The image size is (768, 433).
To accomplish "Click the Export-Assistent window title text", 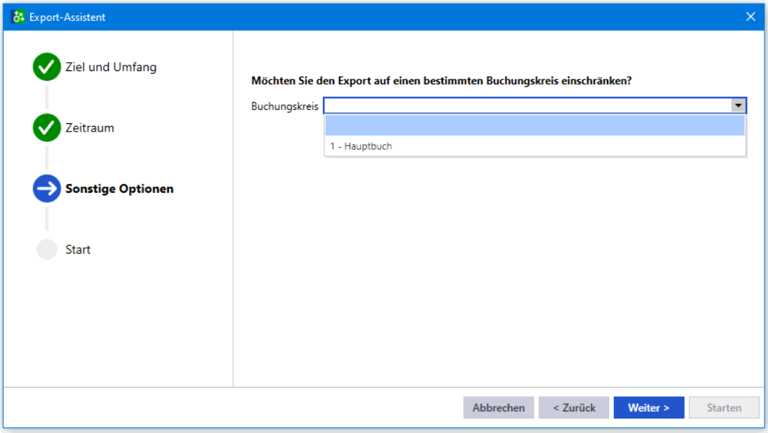I will pyautogui.click(x=67, y=17).
